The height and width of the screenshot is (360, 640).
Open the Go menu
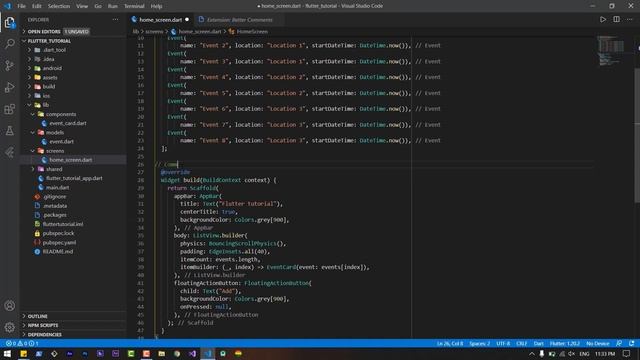pos(98,6)
